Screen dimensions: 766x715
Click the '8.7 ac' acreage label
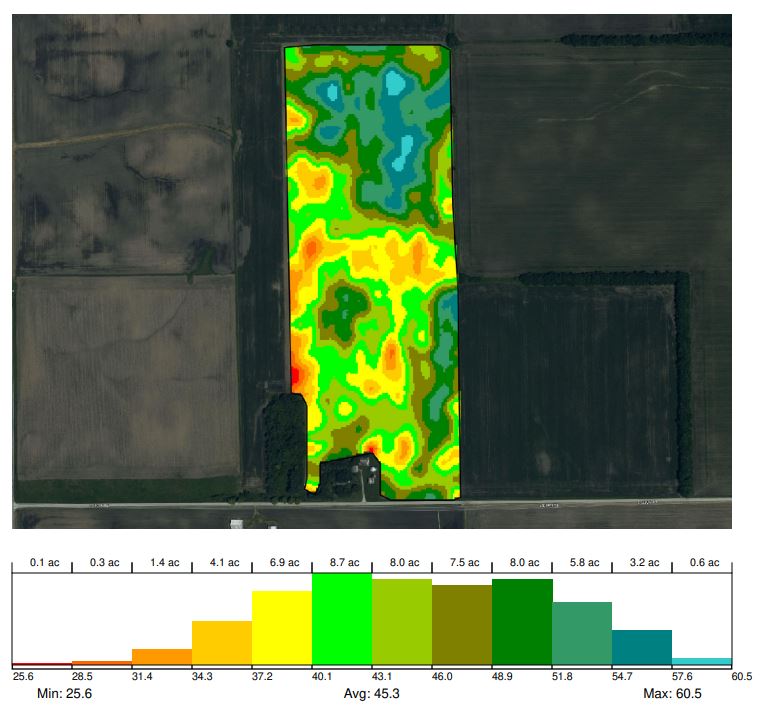coord(344,562)
